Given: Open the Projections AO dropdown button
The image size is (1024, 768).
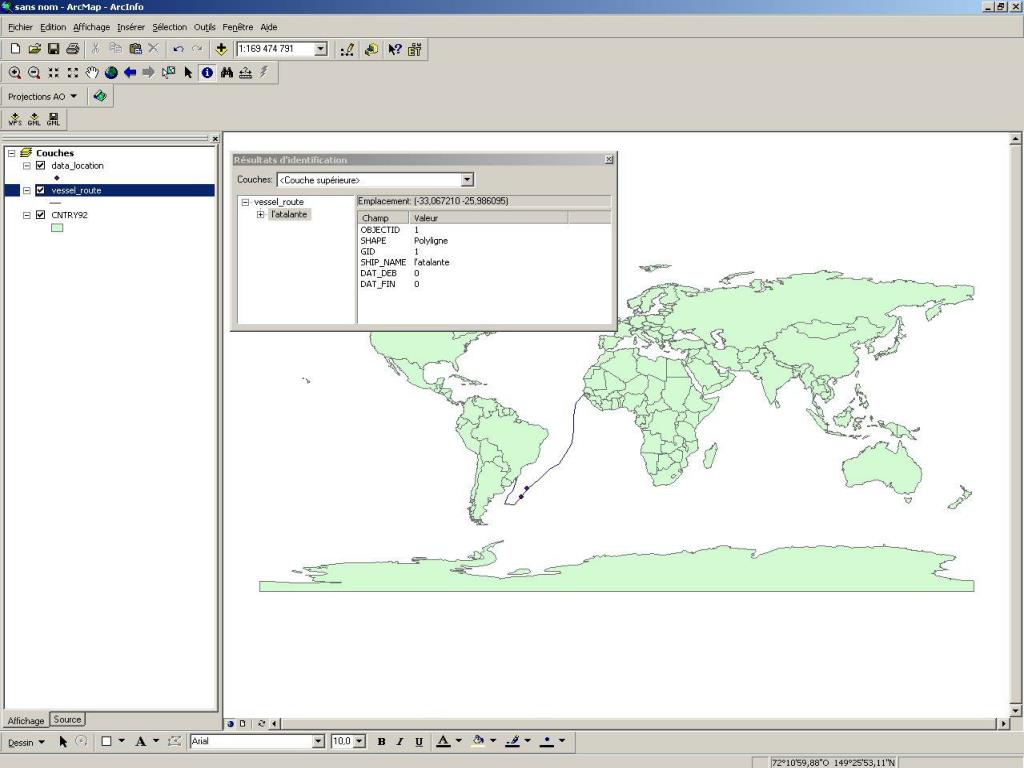Looking at the screenshot, I should click(42, 97).
